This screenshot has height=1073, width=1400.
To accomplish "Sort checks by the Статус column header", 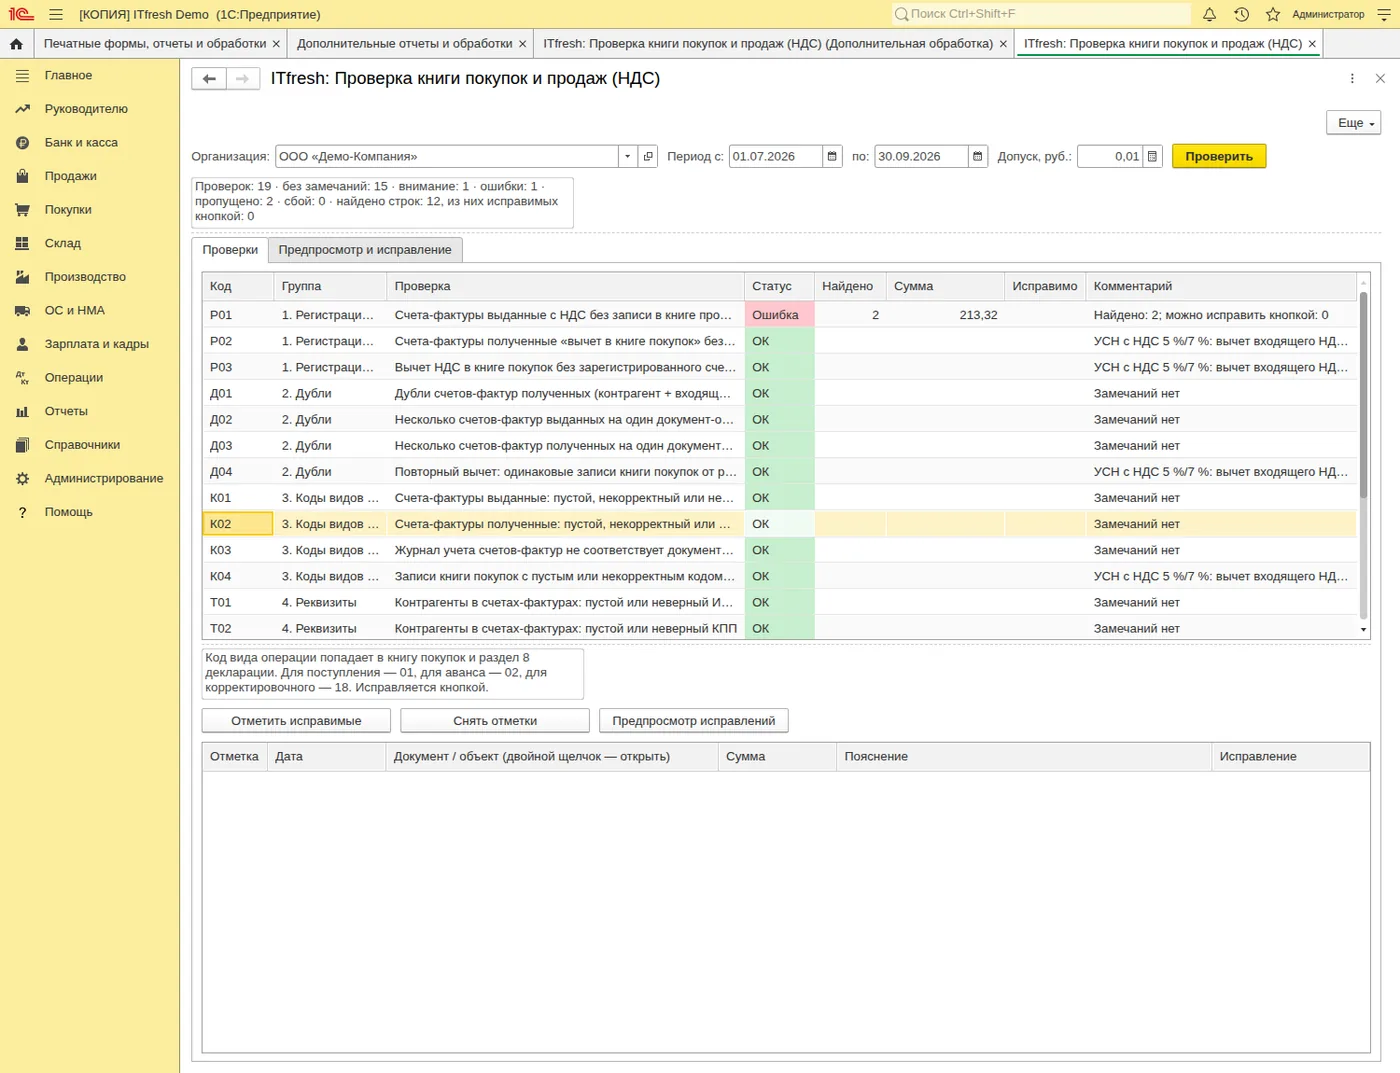I will coord(779,286).
